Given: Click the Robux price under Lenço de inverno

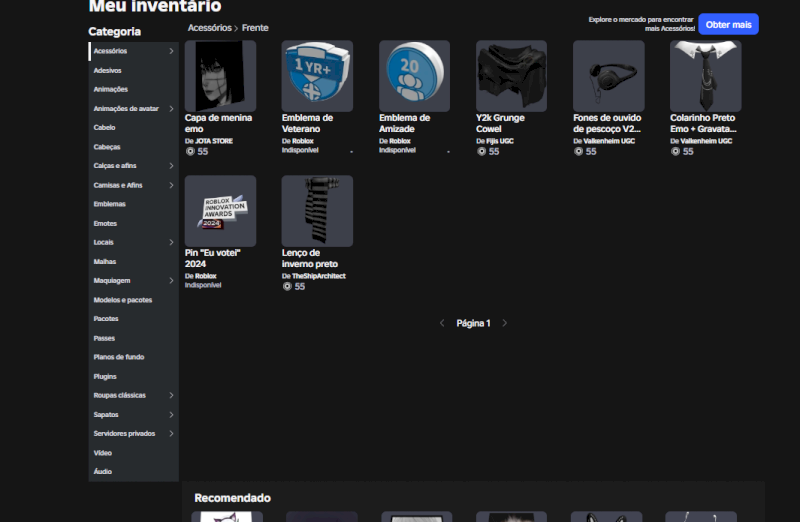Looking at the screenshot, I should pos(294,286).
